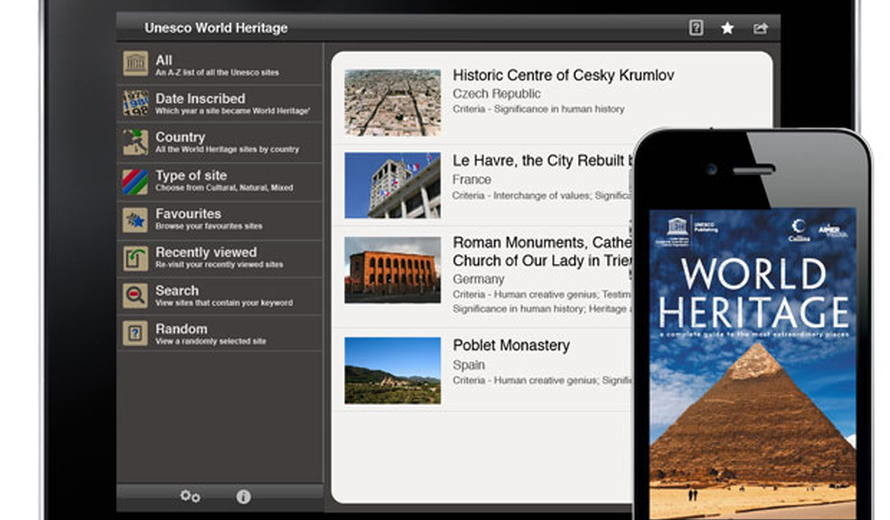This screenshot has width=890, height=520.
Task: Tap 'An A-Z list of all the Unesco sites'
Action: click(x=217, y=73)
